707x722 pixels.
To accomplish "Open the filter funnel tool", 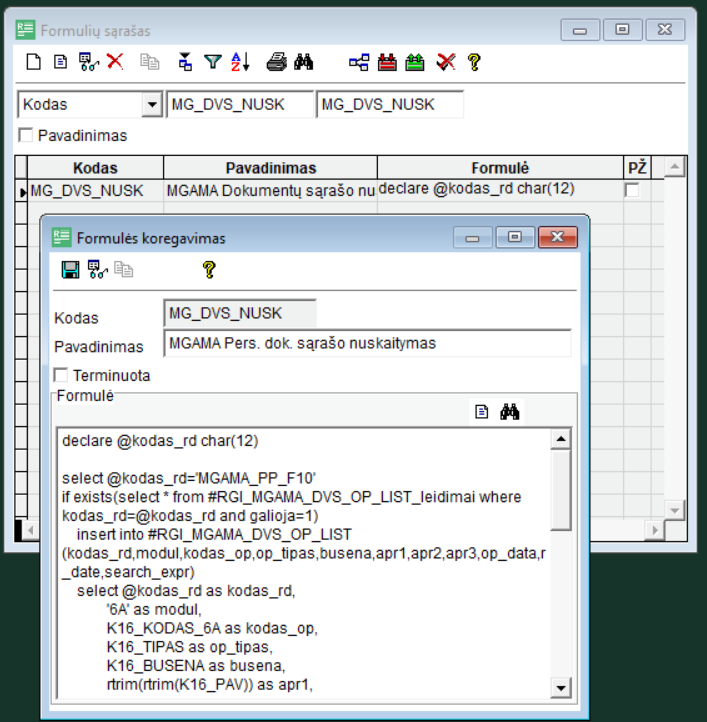I will pos(212,62).
